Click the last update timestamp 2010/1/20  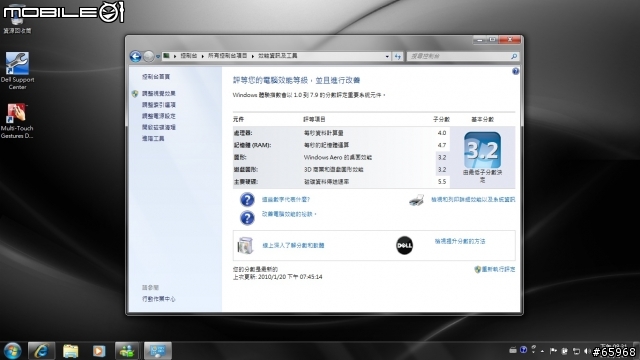[290, 277]
